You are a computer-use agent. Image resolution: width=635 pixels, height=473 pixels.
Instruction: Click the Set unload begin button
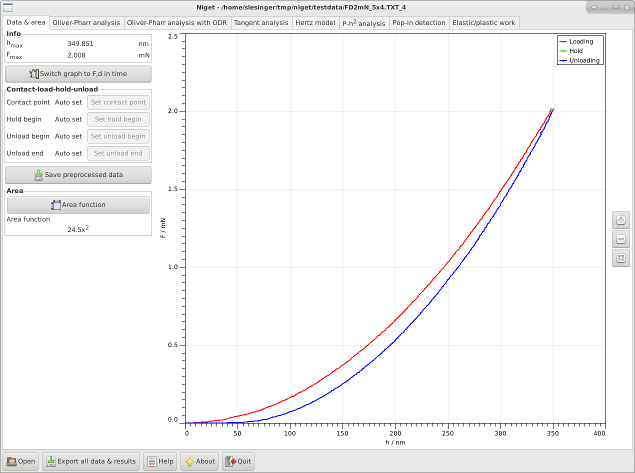point(118,136)
